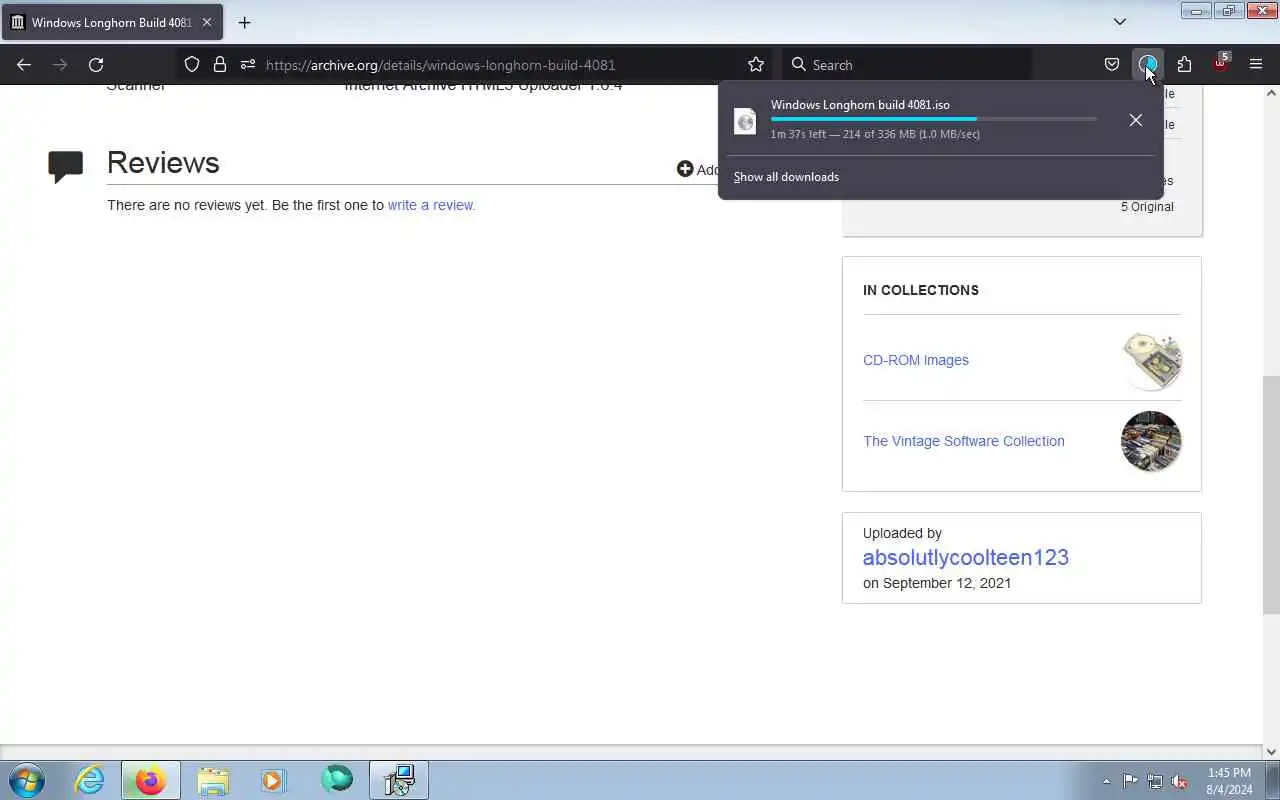Screen dimensions: 1280x800
Task: View uploader absolutlycoolteen123 profile
Action: point(966,557)
